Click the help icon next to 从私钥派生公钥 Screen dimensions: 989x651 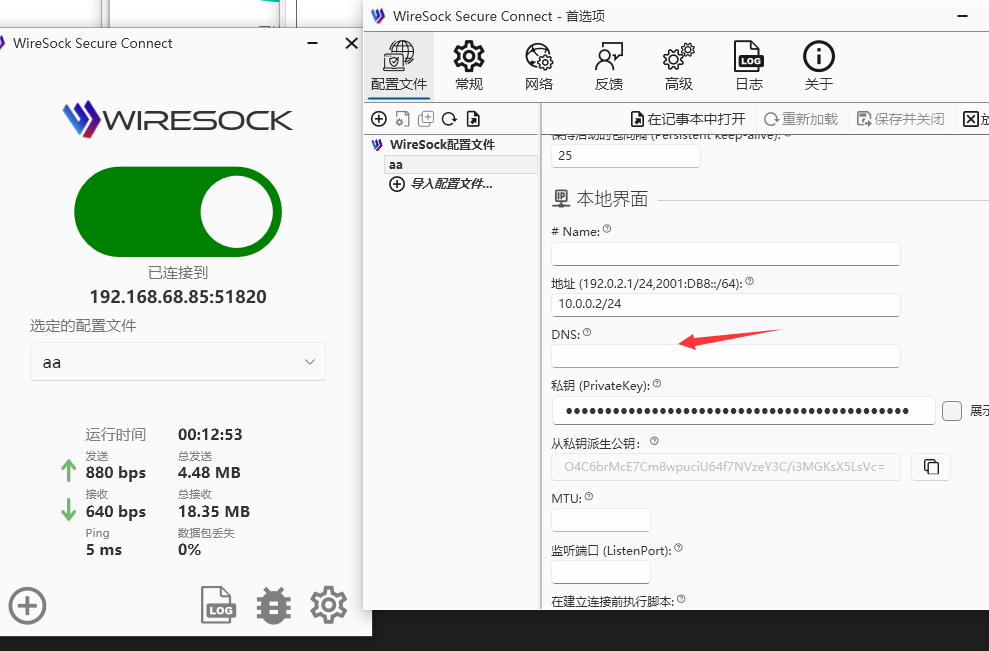click(x=654, y=441)
